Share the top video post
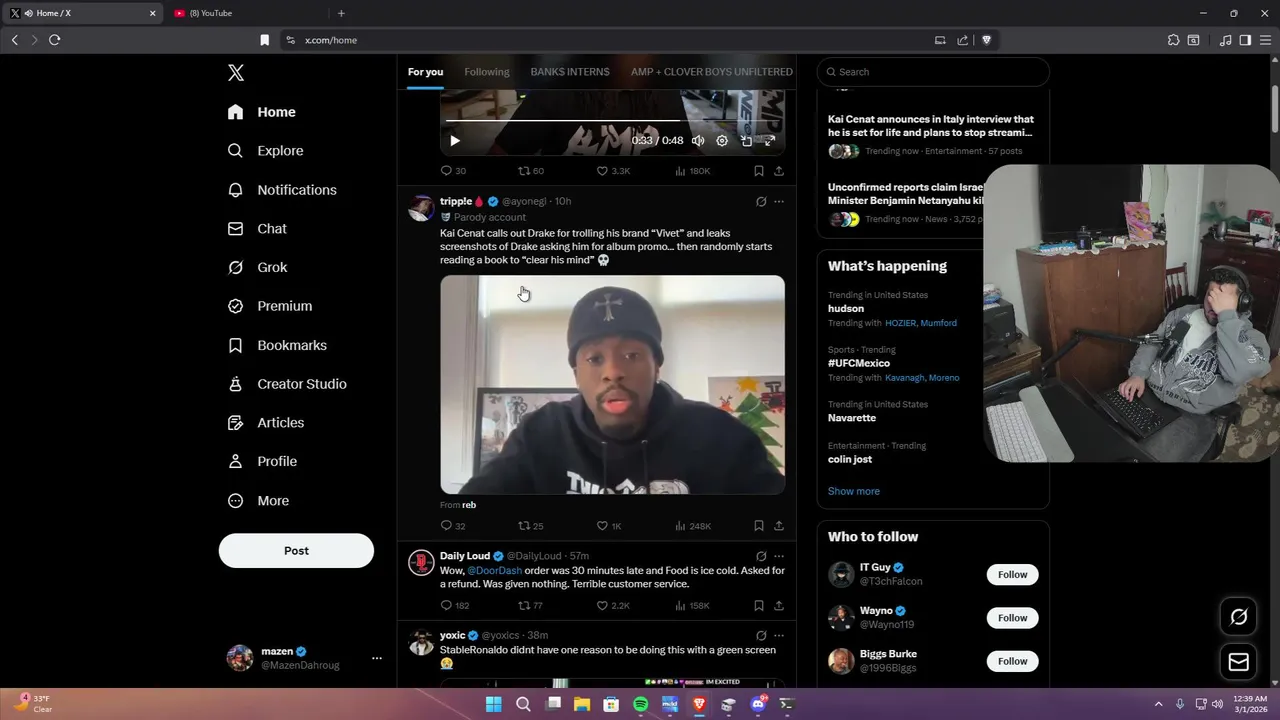This screenshot has height=720, width=1280. 779,171
